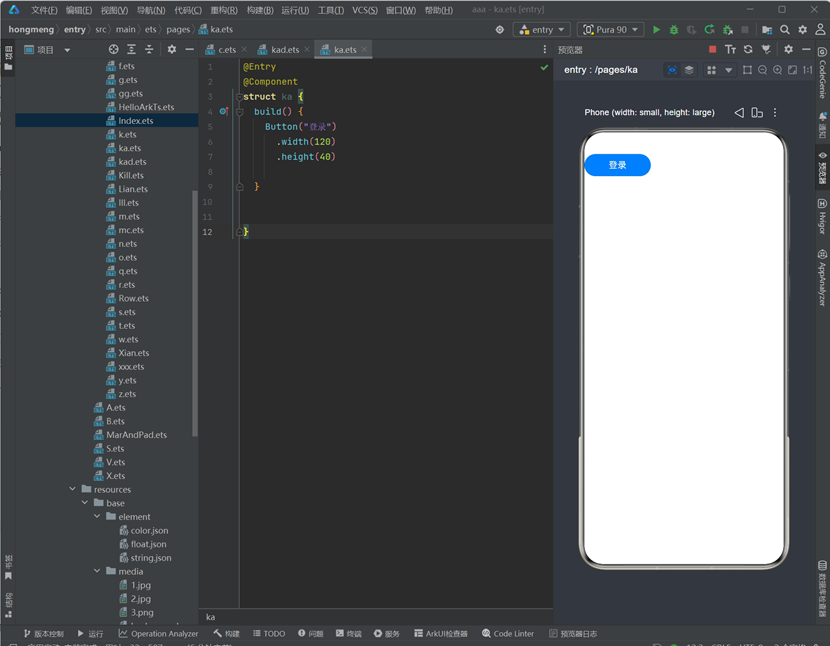830x646 pixels.
Task: Switch to the c.ets editor tab
Action: [x=227, y=49]
